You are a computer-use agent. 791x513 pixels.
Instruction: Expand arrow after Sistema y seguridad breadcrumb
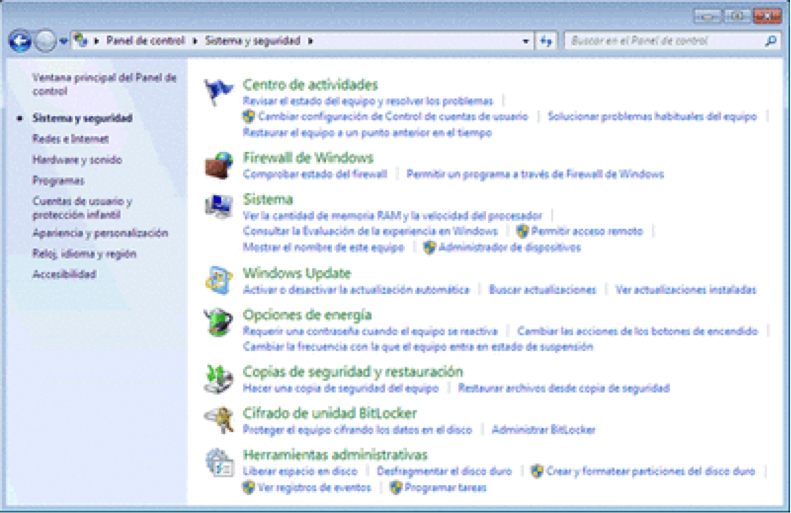(x=310, y=41)
